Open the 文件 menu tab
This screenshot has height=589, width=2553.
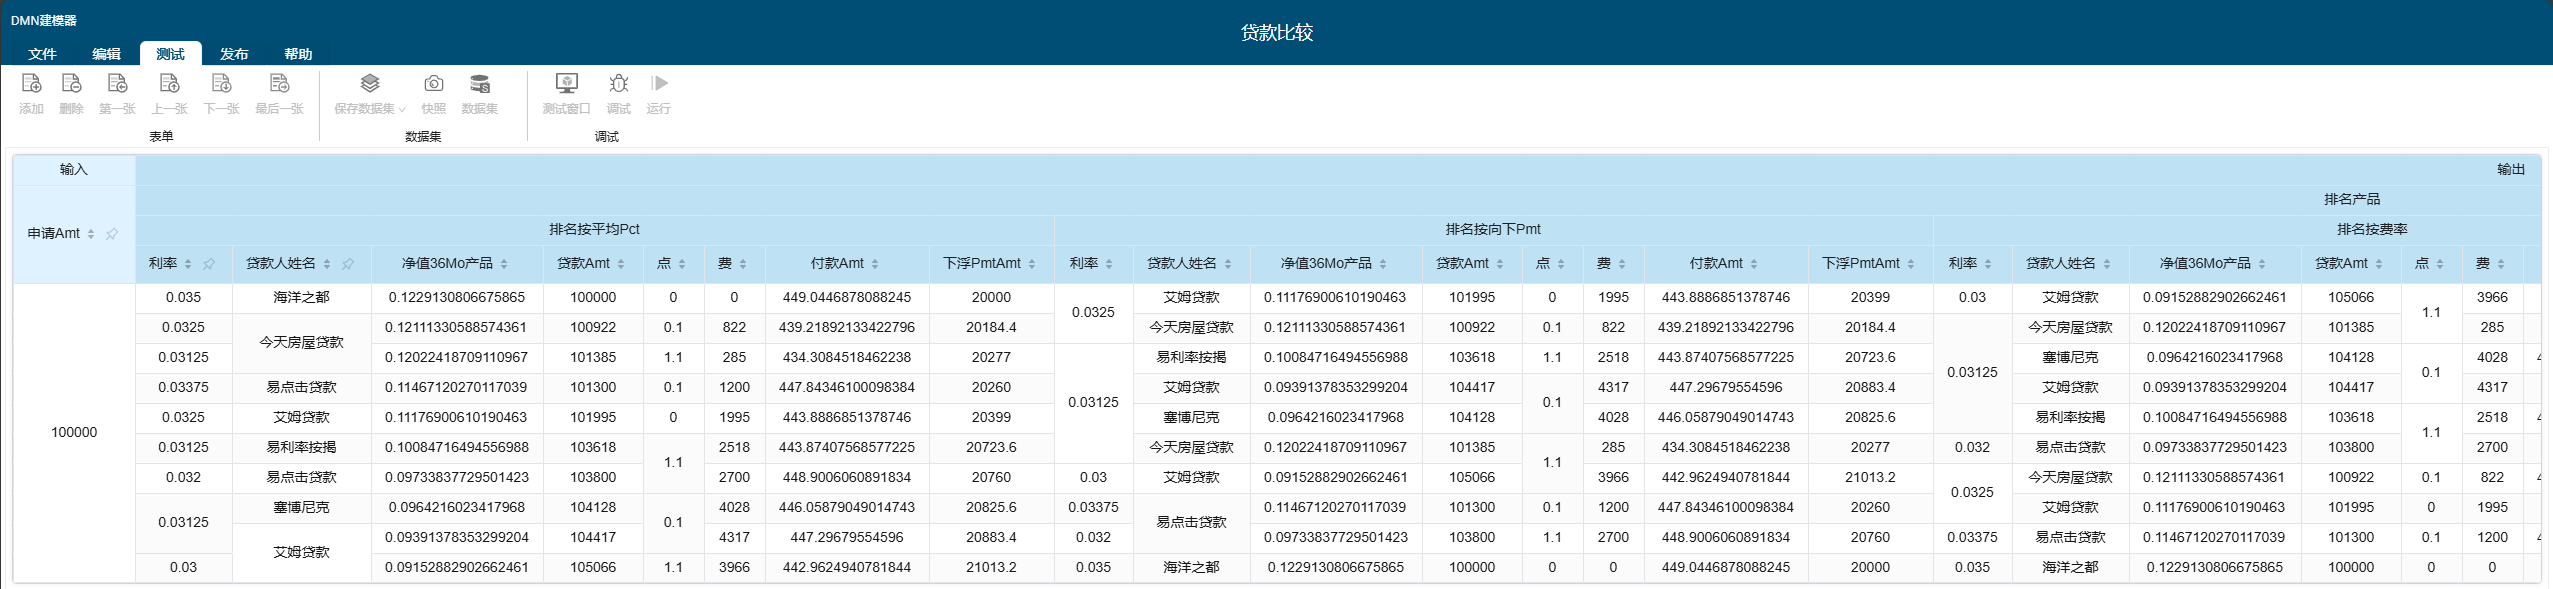[42, 54]
